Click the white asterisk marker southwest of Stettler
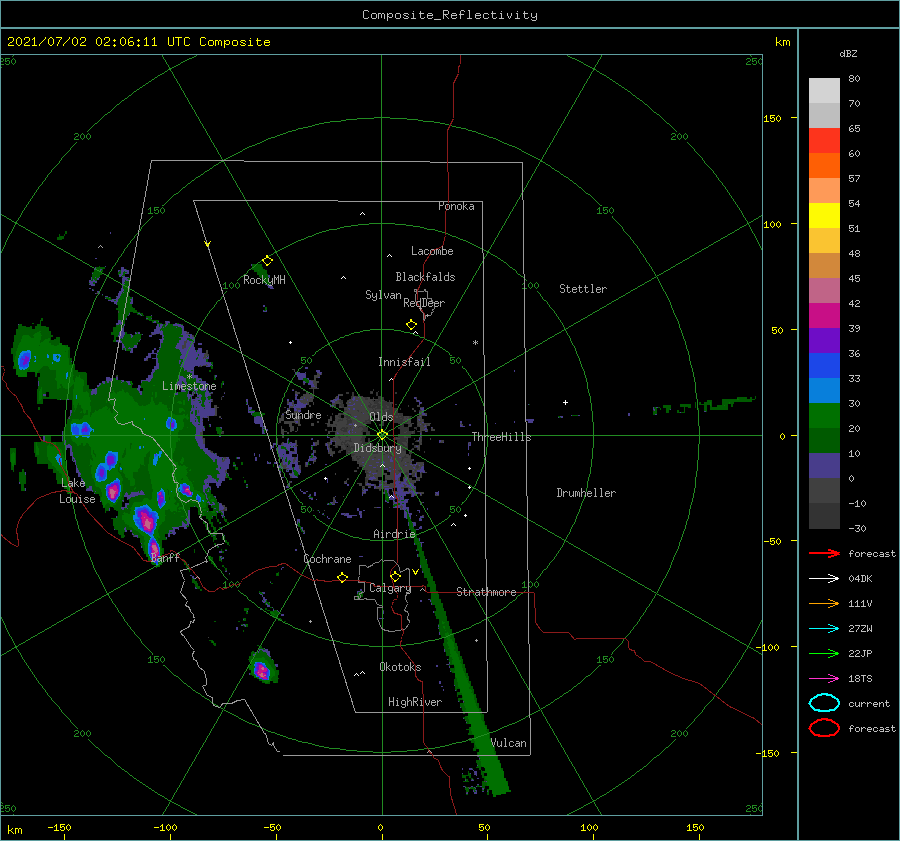This screenshot has width=900, height=841. click(475, 343)
